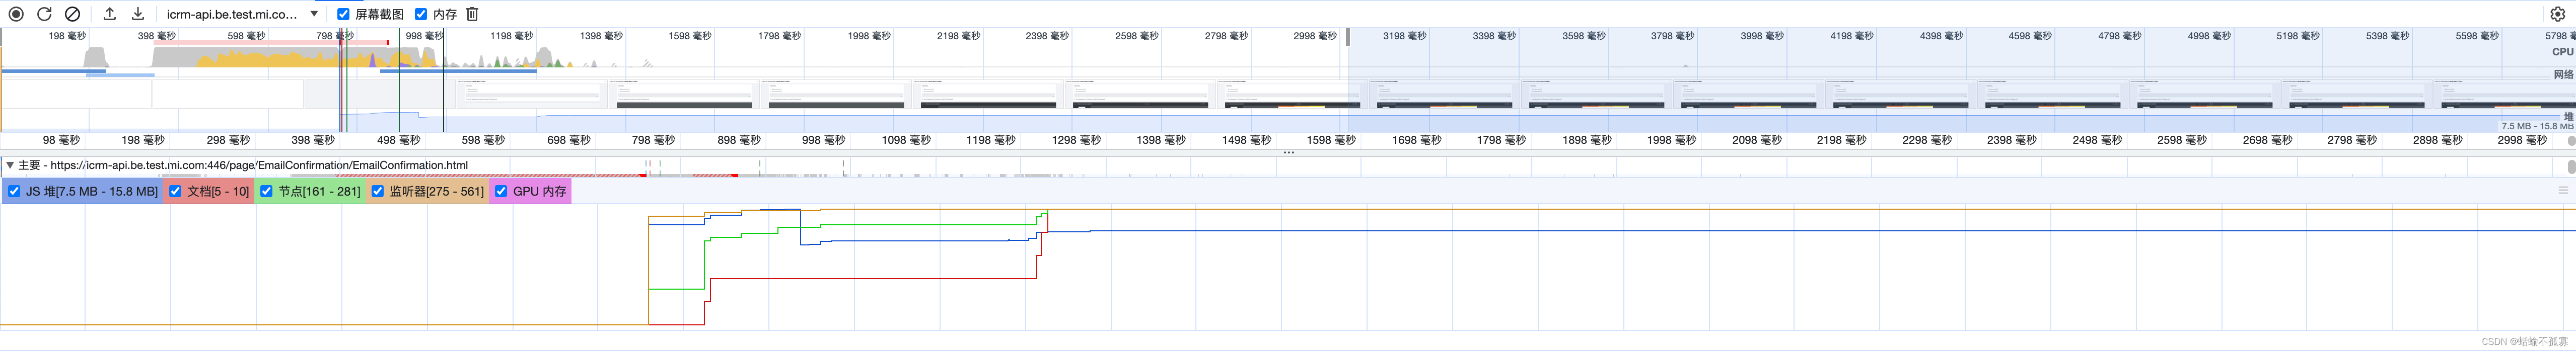Clear the current performance recording
Screen dimensions: 2576x351
[x=72, y=14]
